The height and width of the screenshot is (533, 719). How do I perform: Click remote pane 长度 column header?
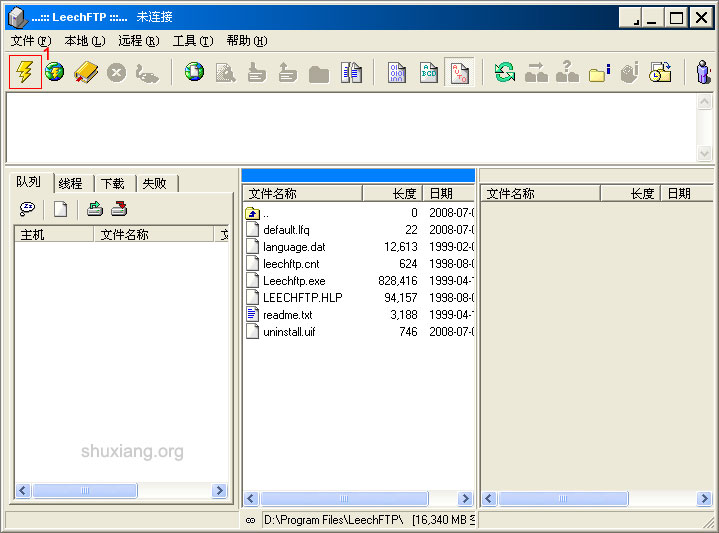tap(630, 194)
